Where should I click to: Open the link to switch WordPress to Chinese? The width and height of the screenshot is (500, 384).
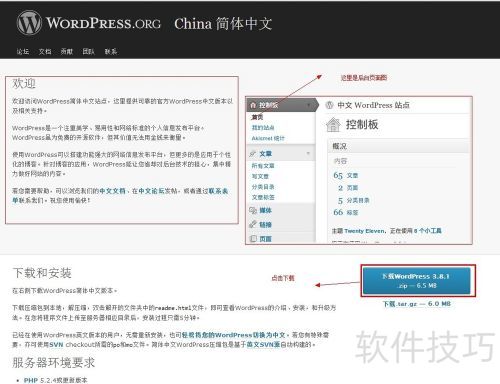[233, 335]
